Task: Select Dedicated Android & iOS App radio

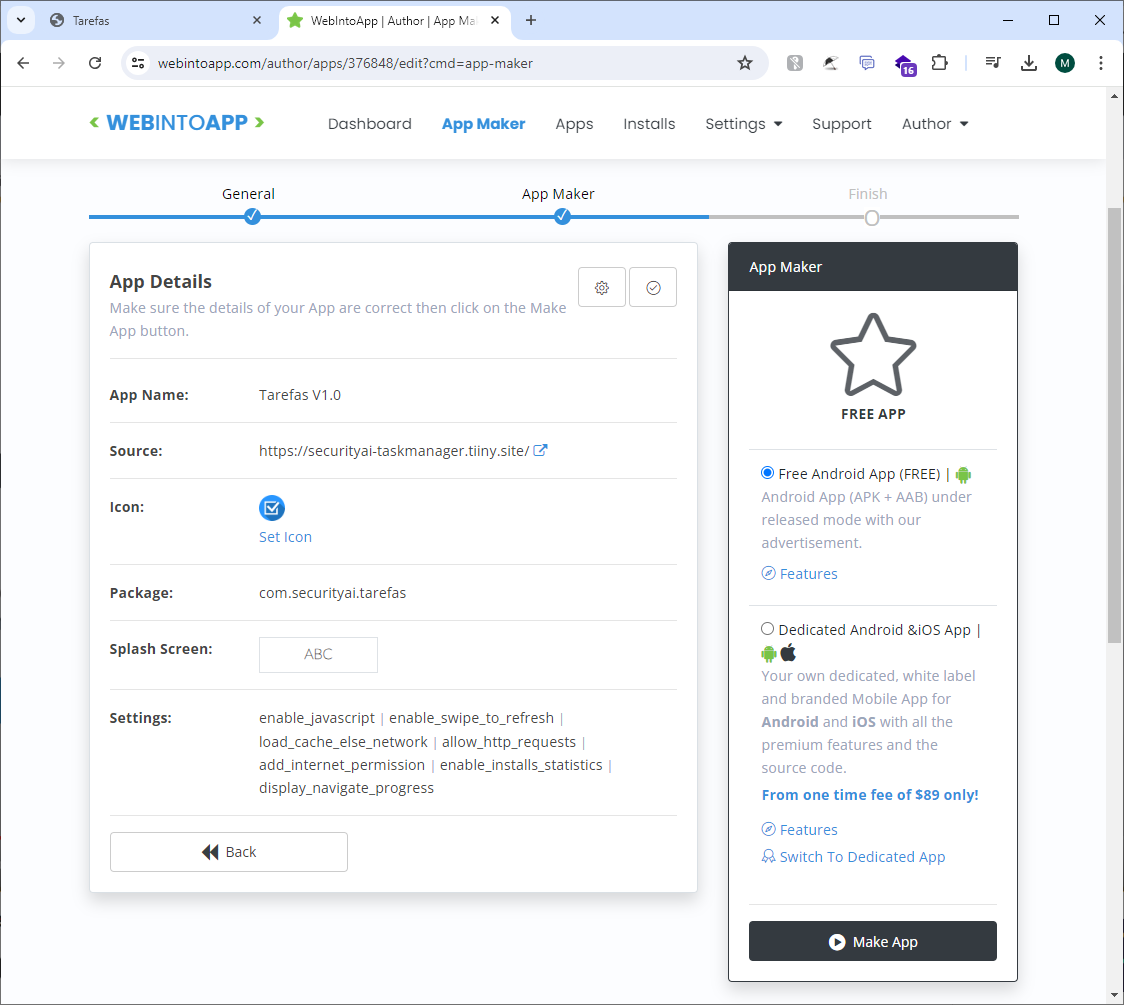Action: click(x=767, y=629)
